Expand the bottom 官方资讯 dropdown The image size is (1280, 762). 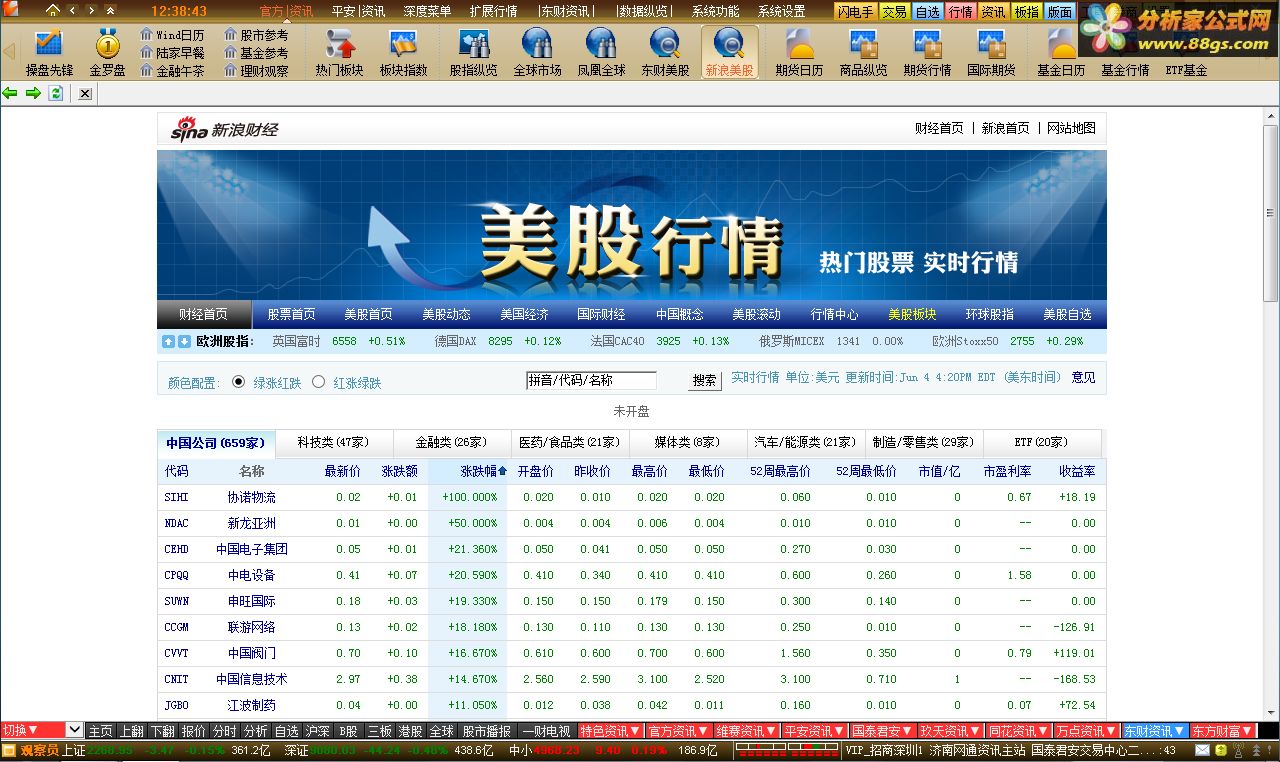679,731
